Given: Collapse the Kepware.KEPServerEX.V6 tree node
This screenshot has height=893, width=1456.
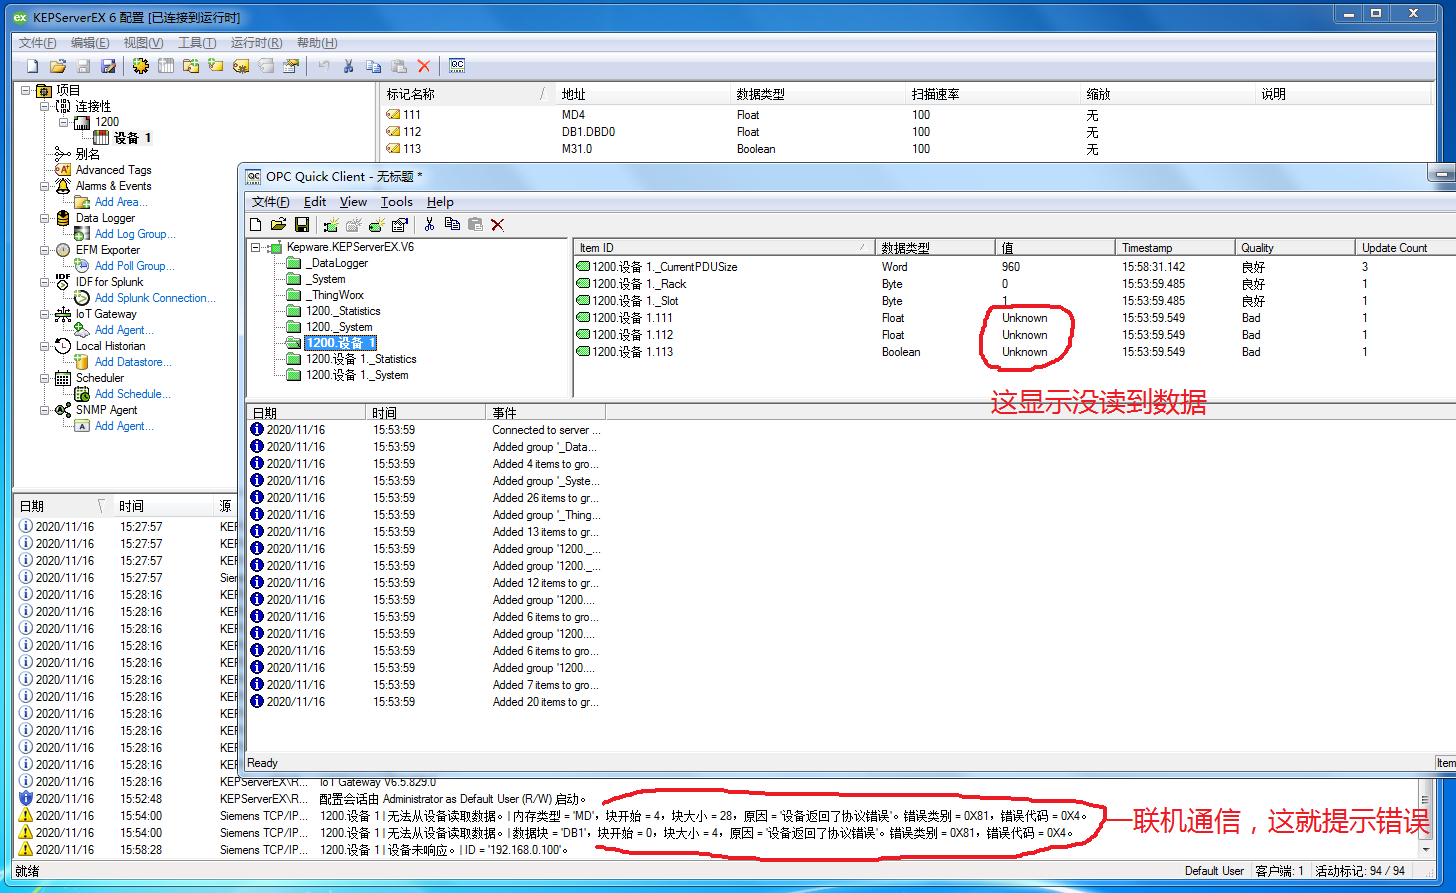Looking at the screenshot, I should (x=256, y=247).
